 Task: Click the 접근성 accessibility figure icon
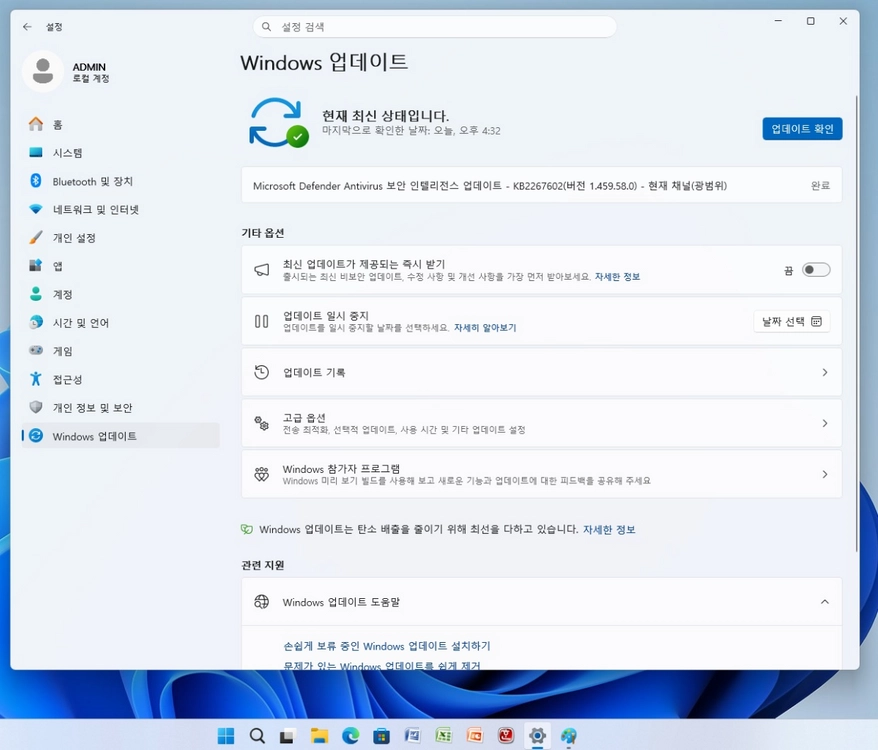36,379
